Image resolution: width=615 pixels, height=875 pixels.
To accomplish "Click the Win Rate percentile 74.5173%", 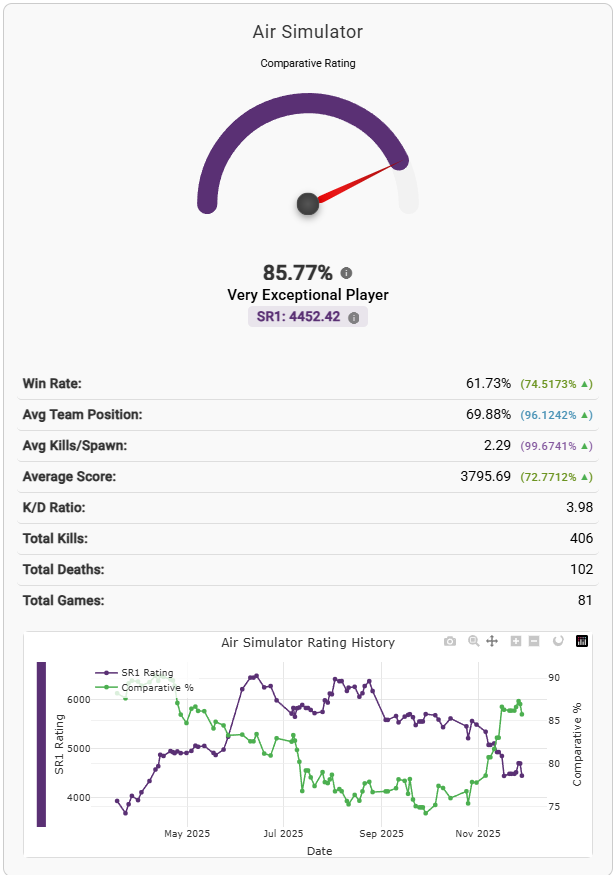I will click(556, 384).
